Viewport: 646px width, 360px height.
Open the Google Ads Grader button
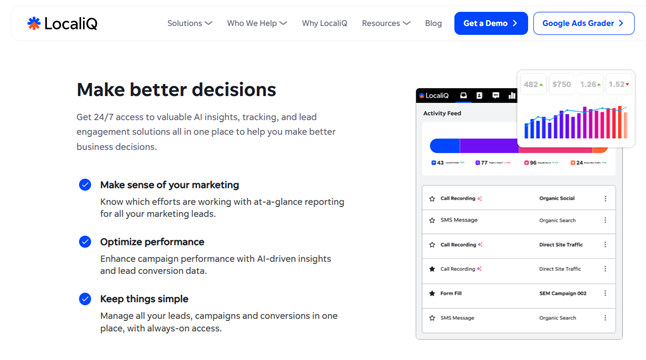pos(583,23)
